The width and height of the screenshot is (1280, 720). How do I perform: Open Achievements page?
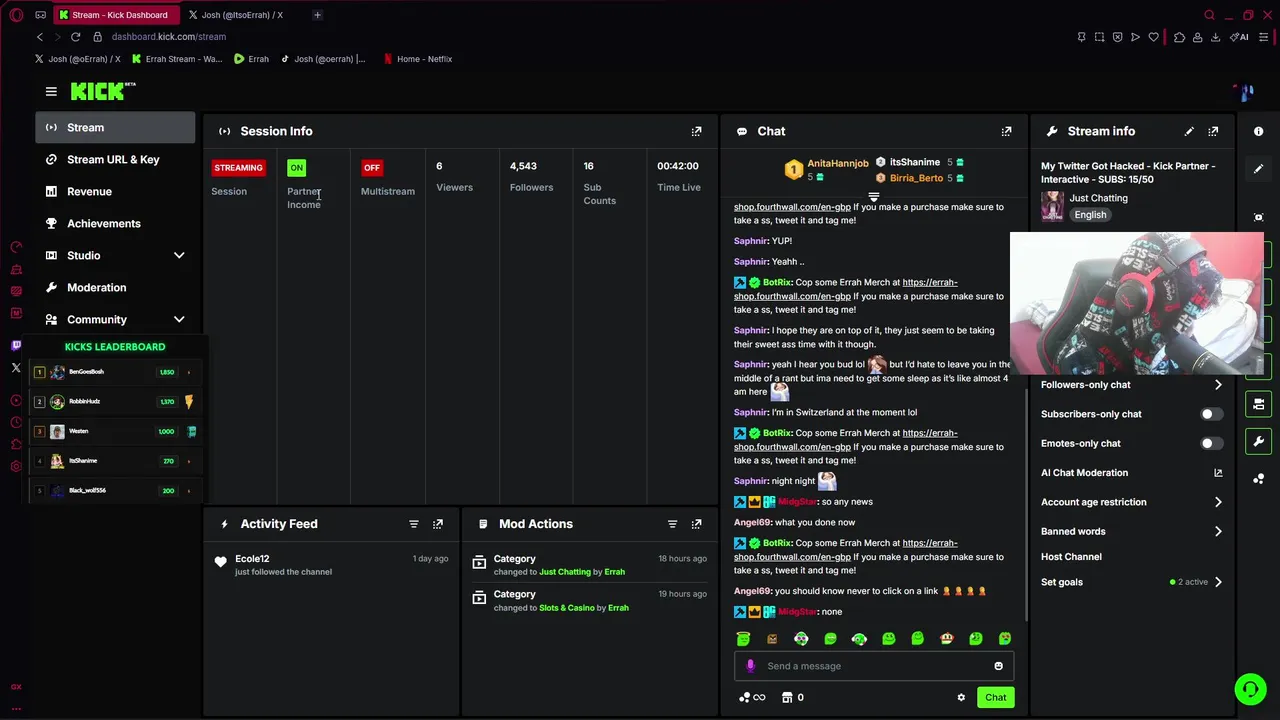click(x=116, y=224)
